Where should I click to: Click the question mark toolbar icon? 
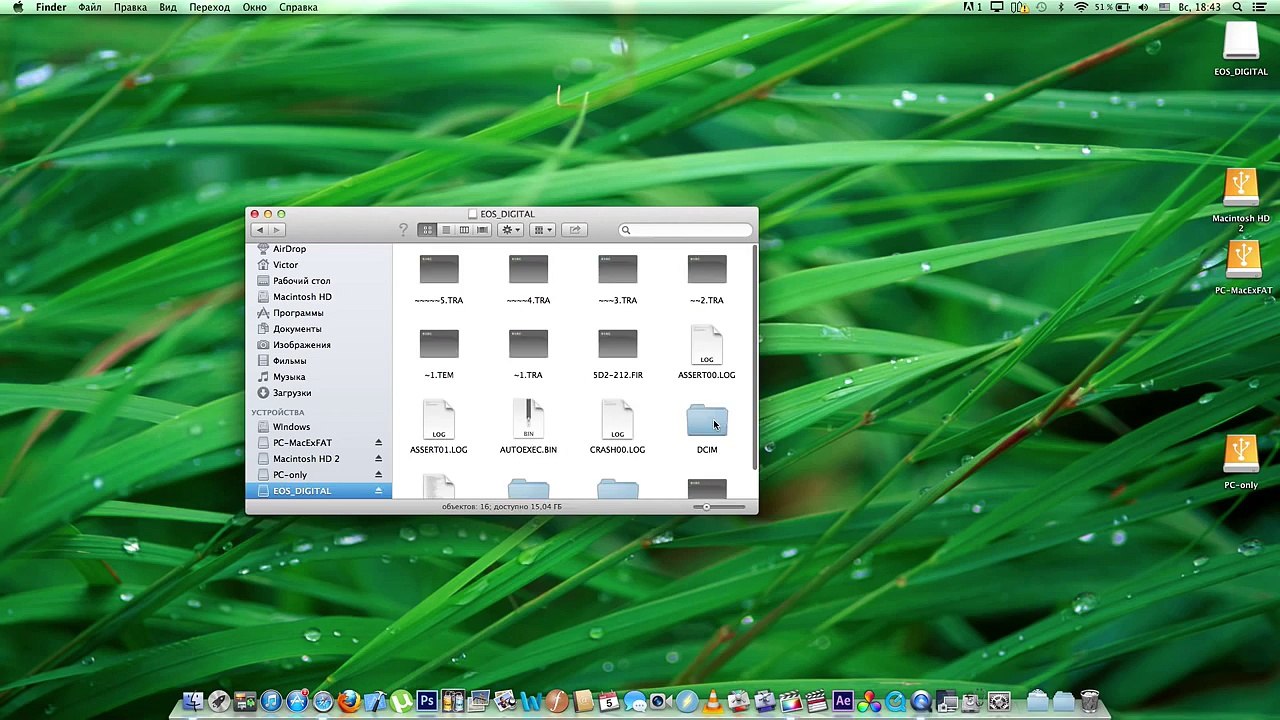point(404,230)
